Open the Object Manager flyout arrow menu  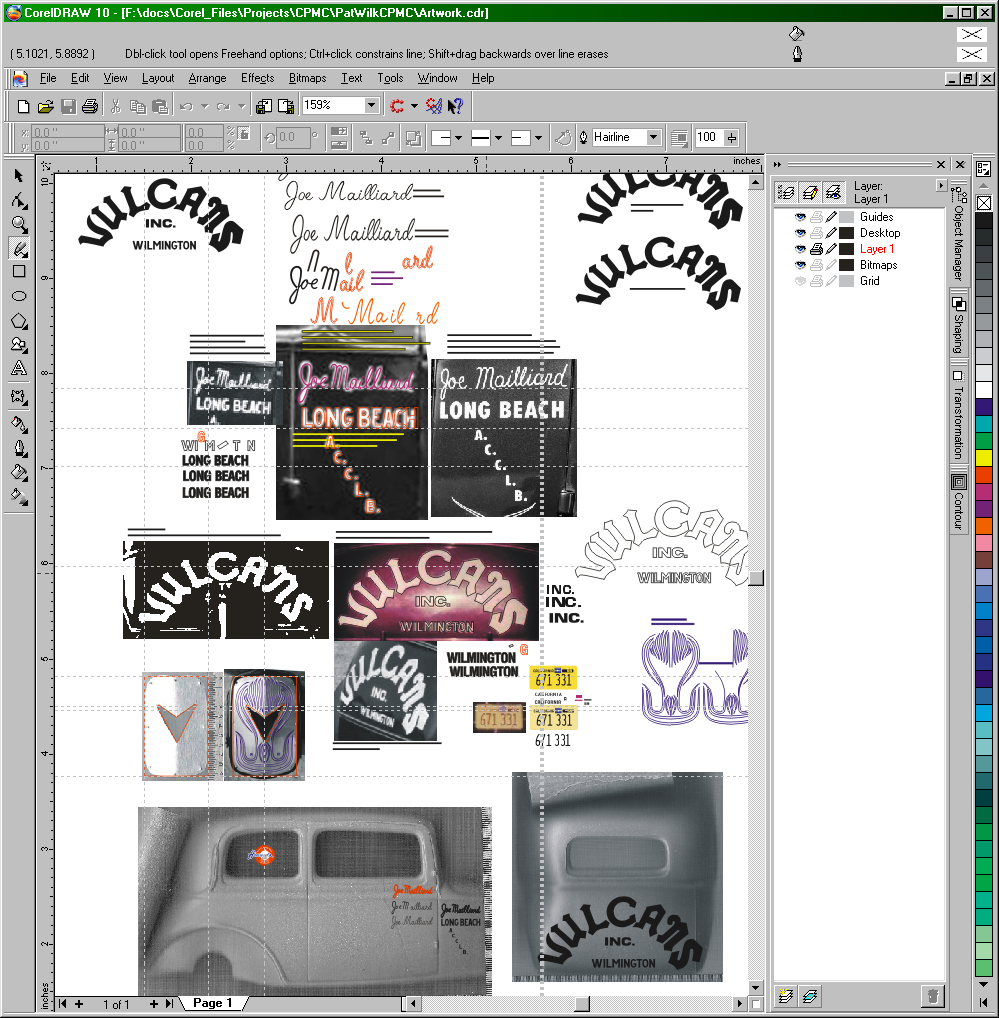(x=940, y=186)
